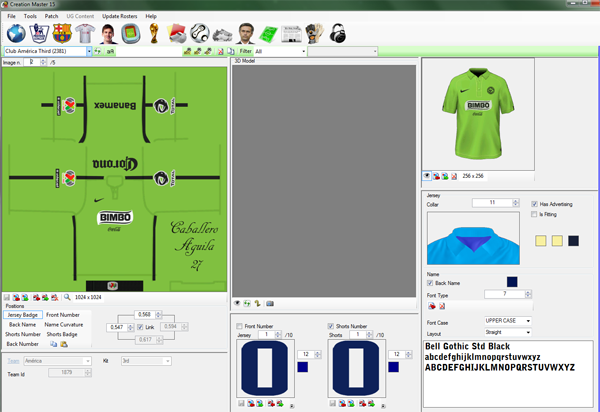Click the delete kit red X toolbar icon
This screenshot has height=412, width=600.
click(x=221, y=51)
